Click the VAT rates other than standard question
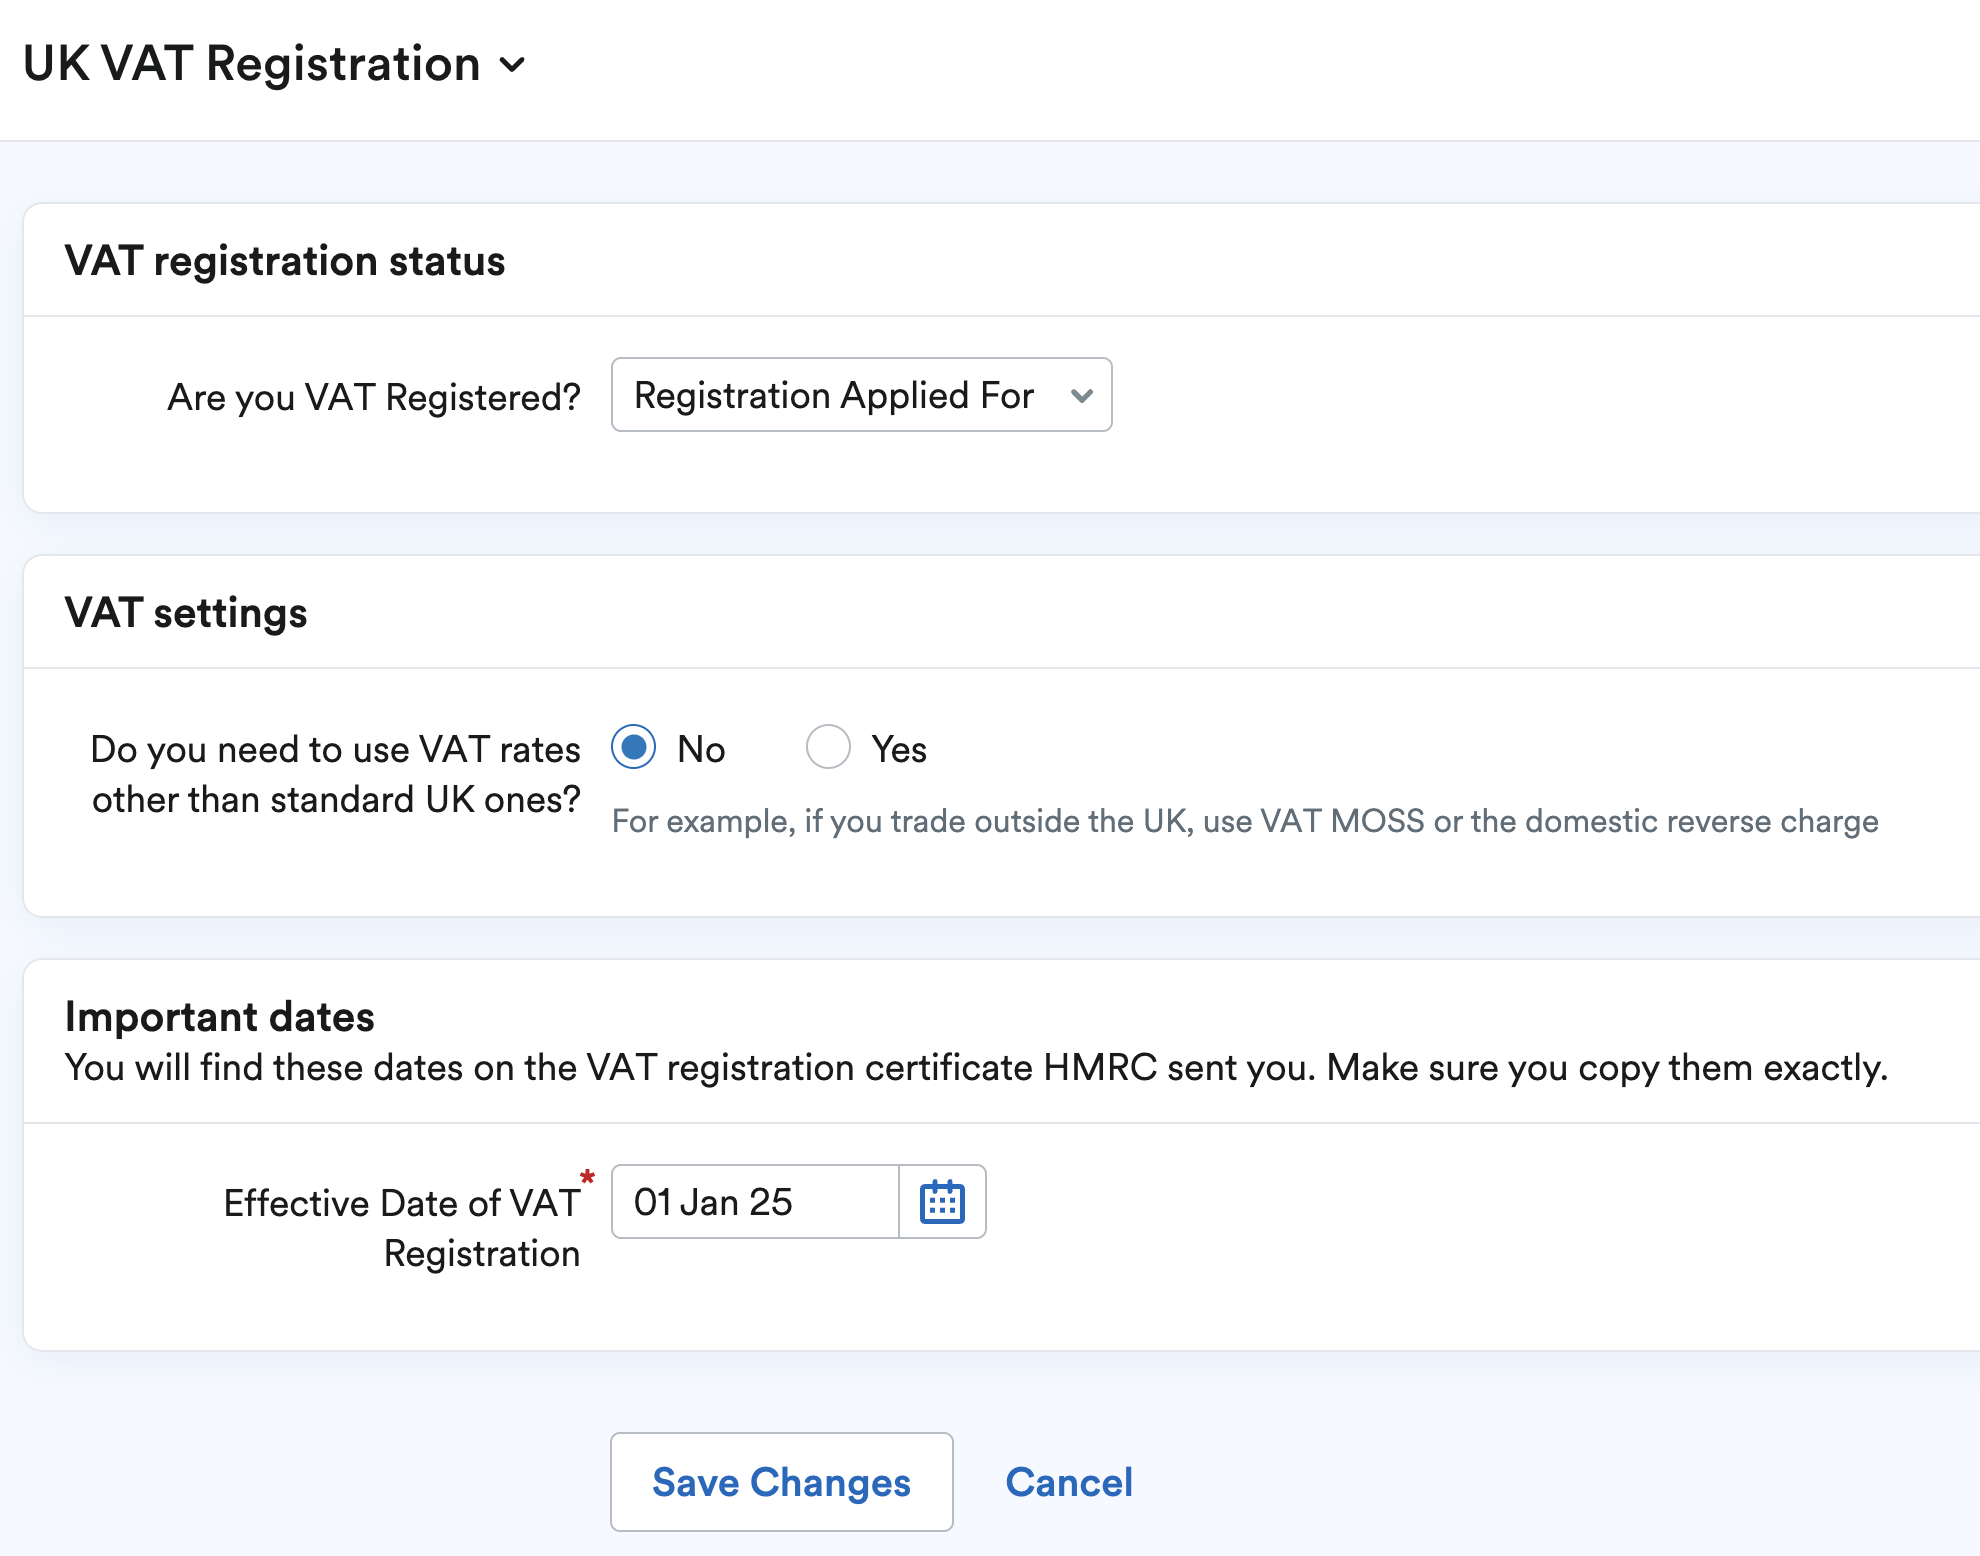The image size is (1980, 1556). [x=336, y=774]
